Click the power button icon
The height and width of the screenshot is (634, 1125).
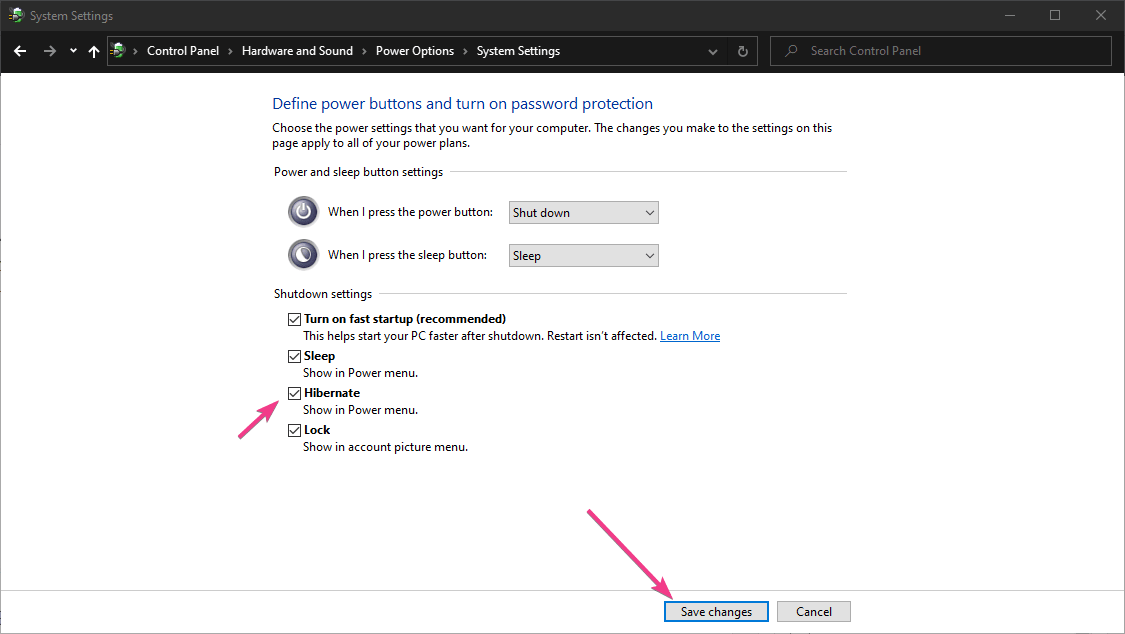coord(303,212)
